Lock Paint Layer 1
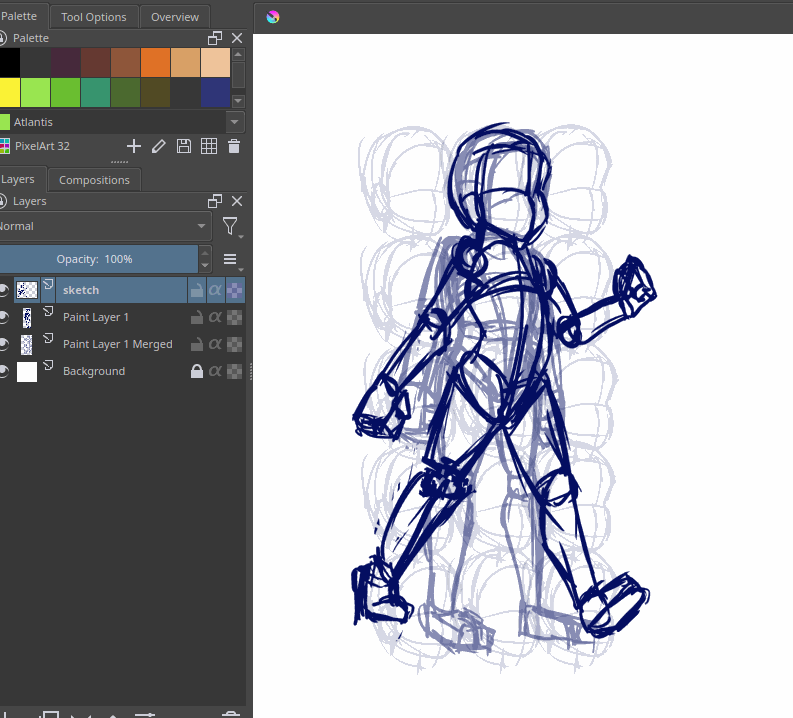 click(x=197, y=317)
